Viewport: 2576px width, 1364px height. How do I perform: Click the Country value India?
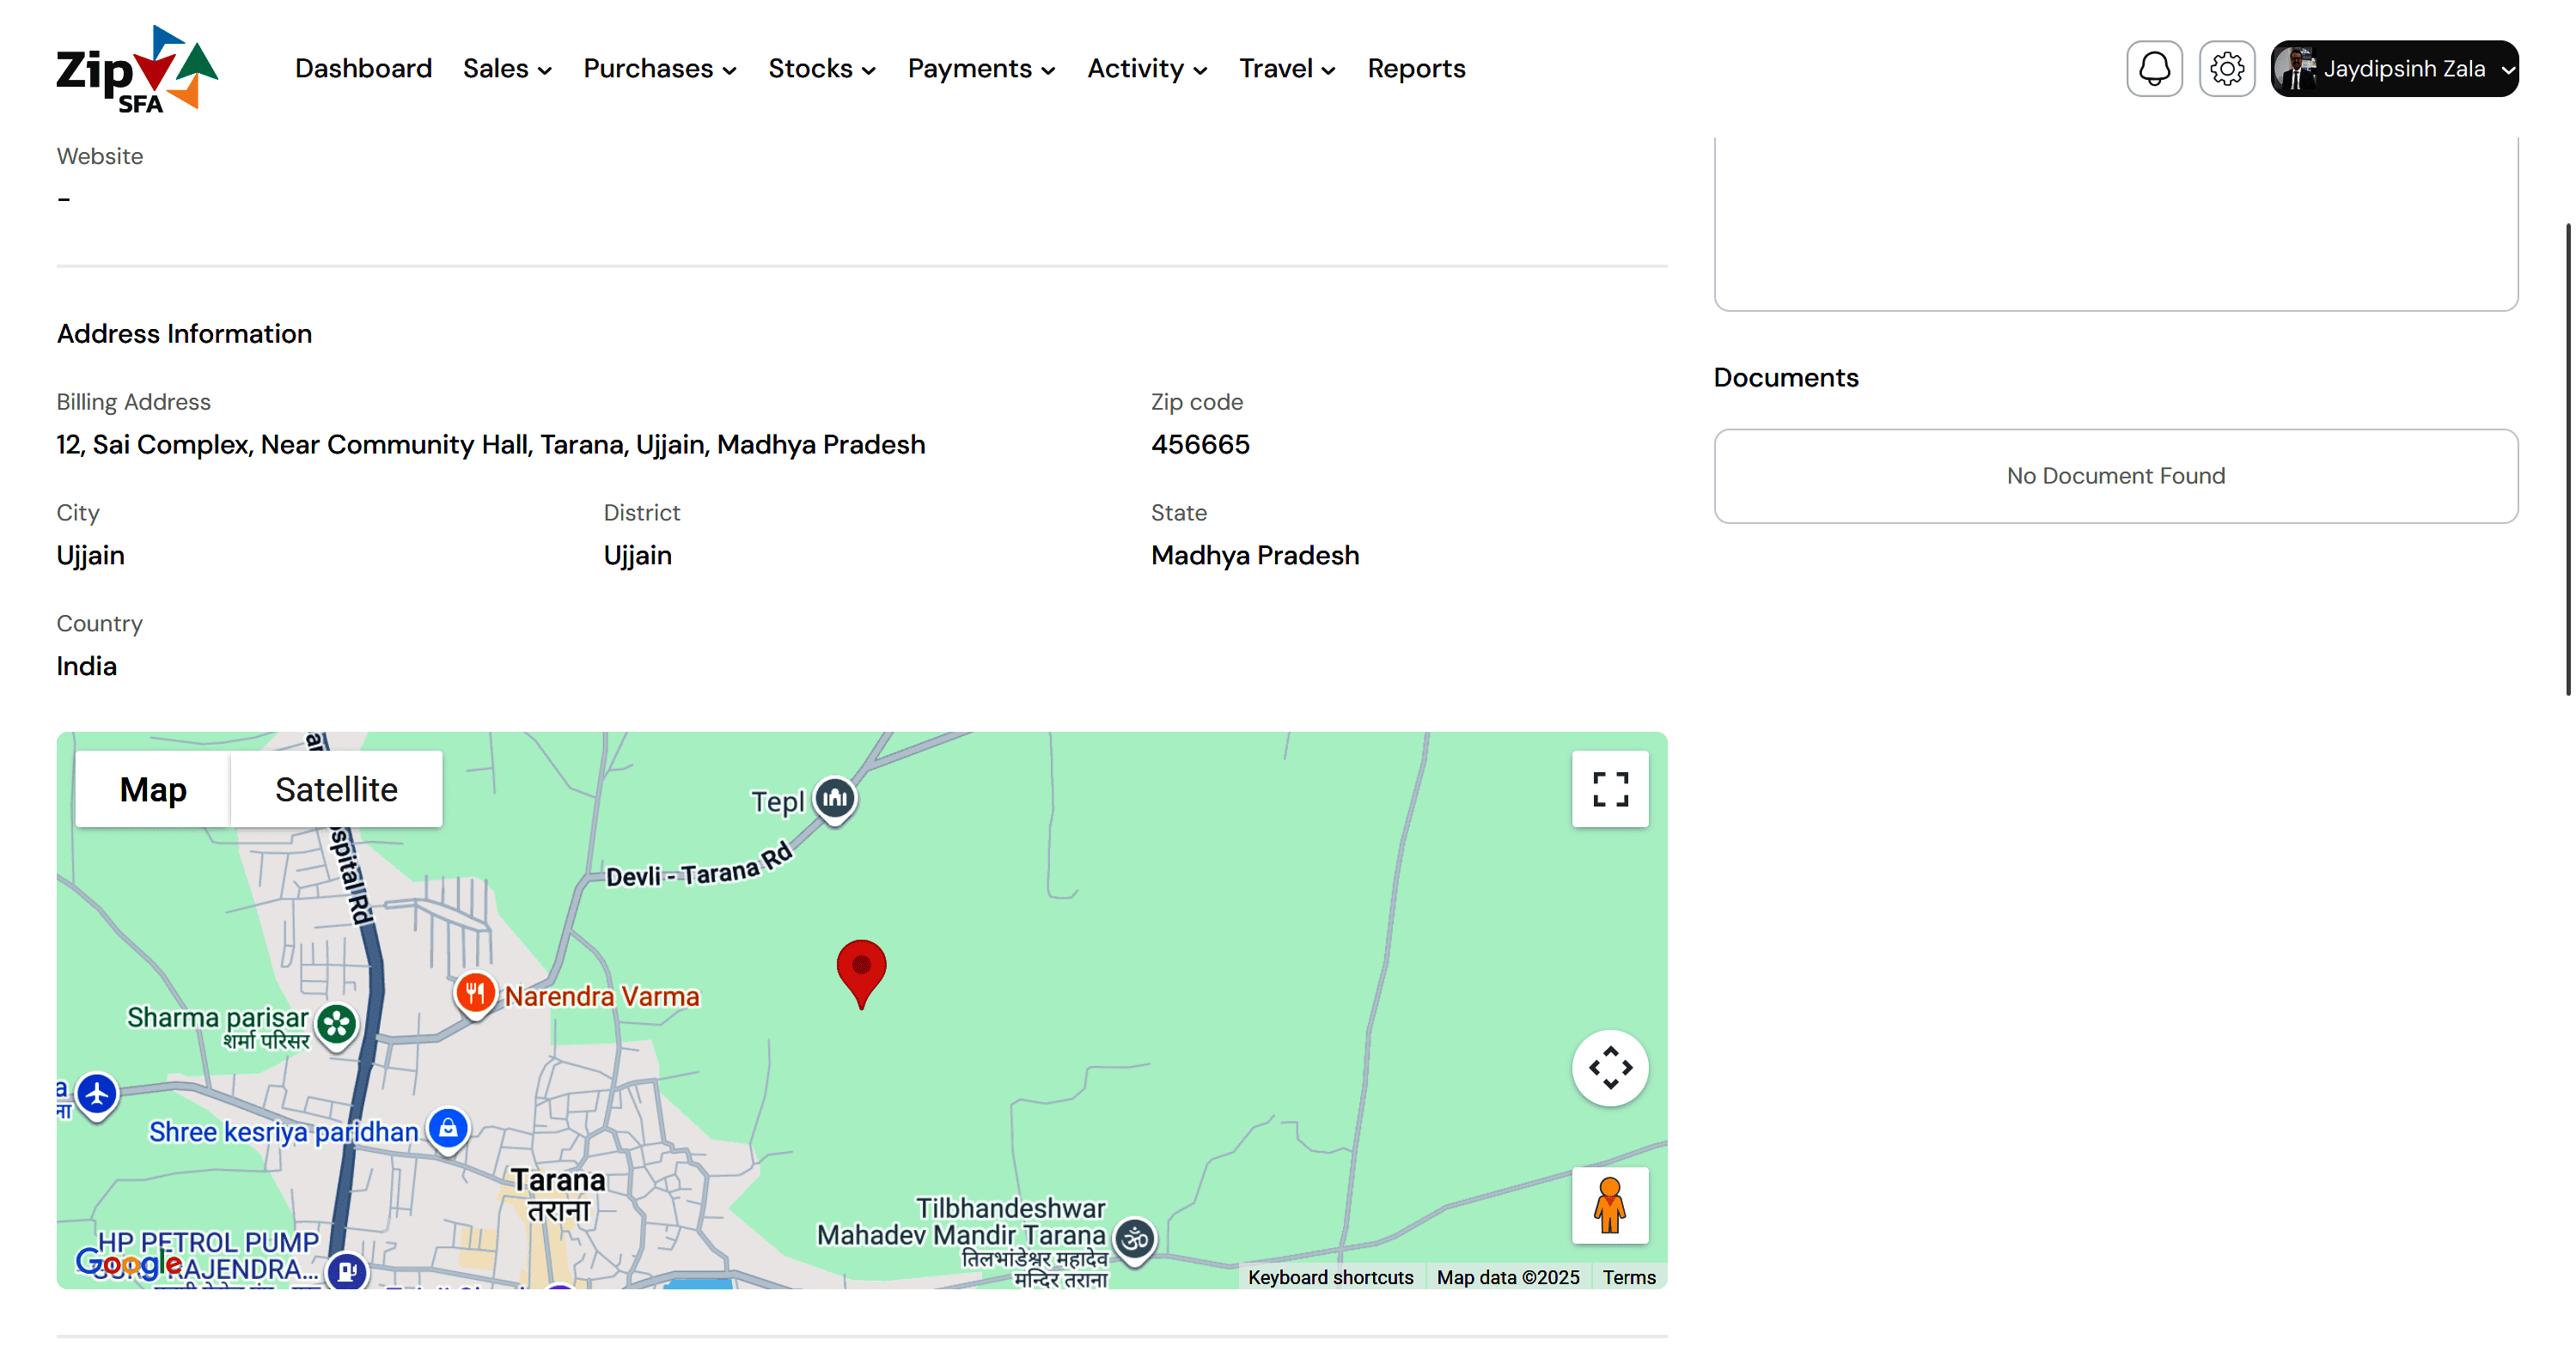point(86,666)
